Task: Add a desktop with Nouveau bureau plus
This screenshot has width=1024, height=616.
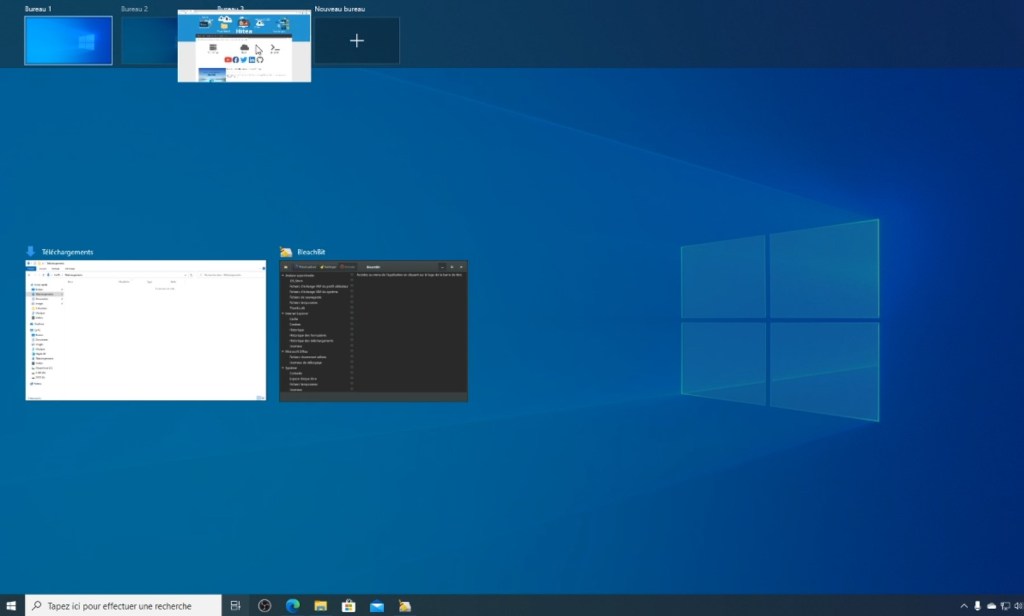Action: (x=356, y=41)
